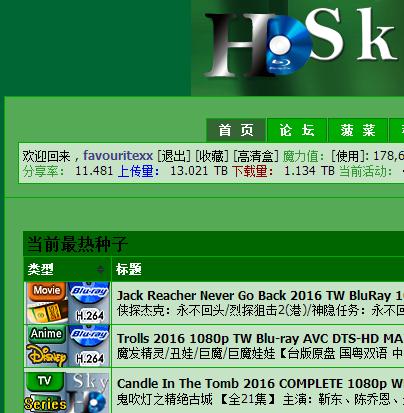Click the 魔力值 label
The width and height of the screenshot is (404, 413).
tap(303, 156)
